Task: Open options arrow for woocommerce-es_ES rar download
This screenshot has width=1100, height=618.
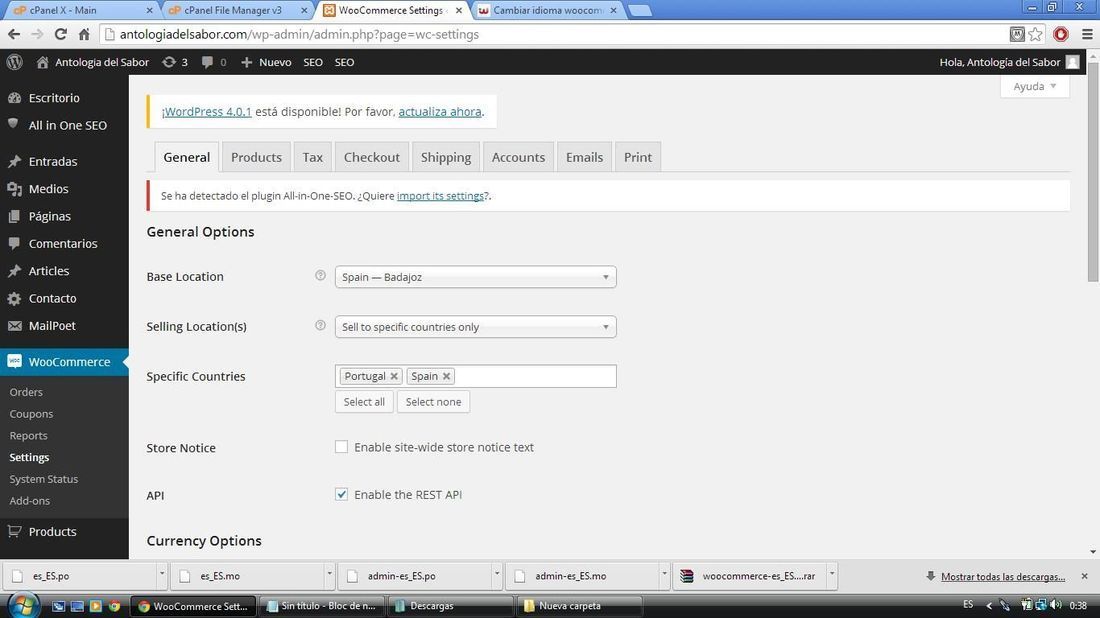Action: point(831,575)
